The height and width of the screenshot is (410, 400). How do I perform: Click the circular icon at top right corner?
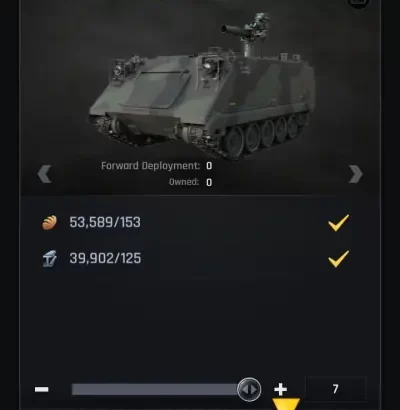pyautogui.click(x=359, y=3)
